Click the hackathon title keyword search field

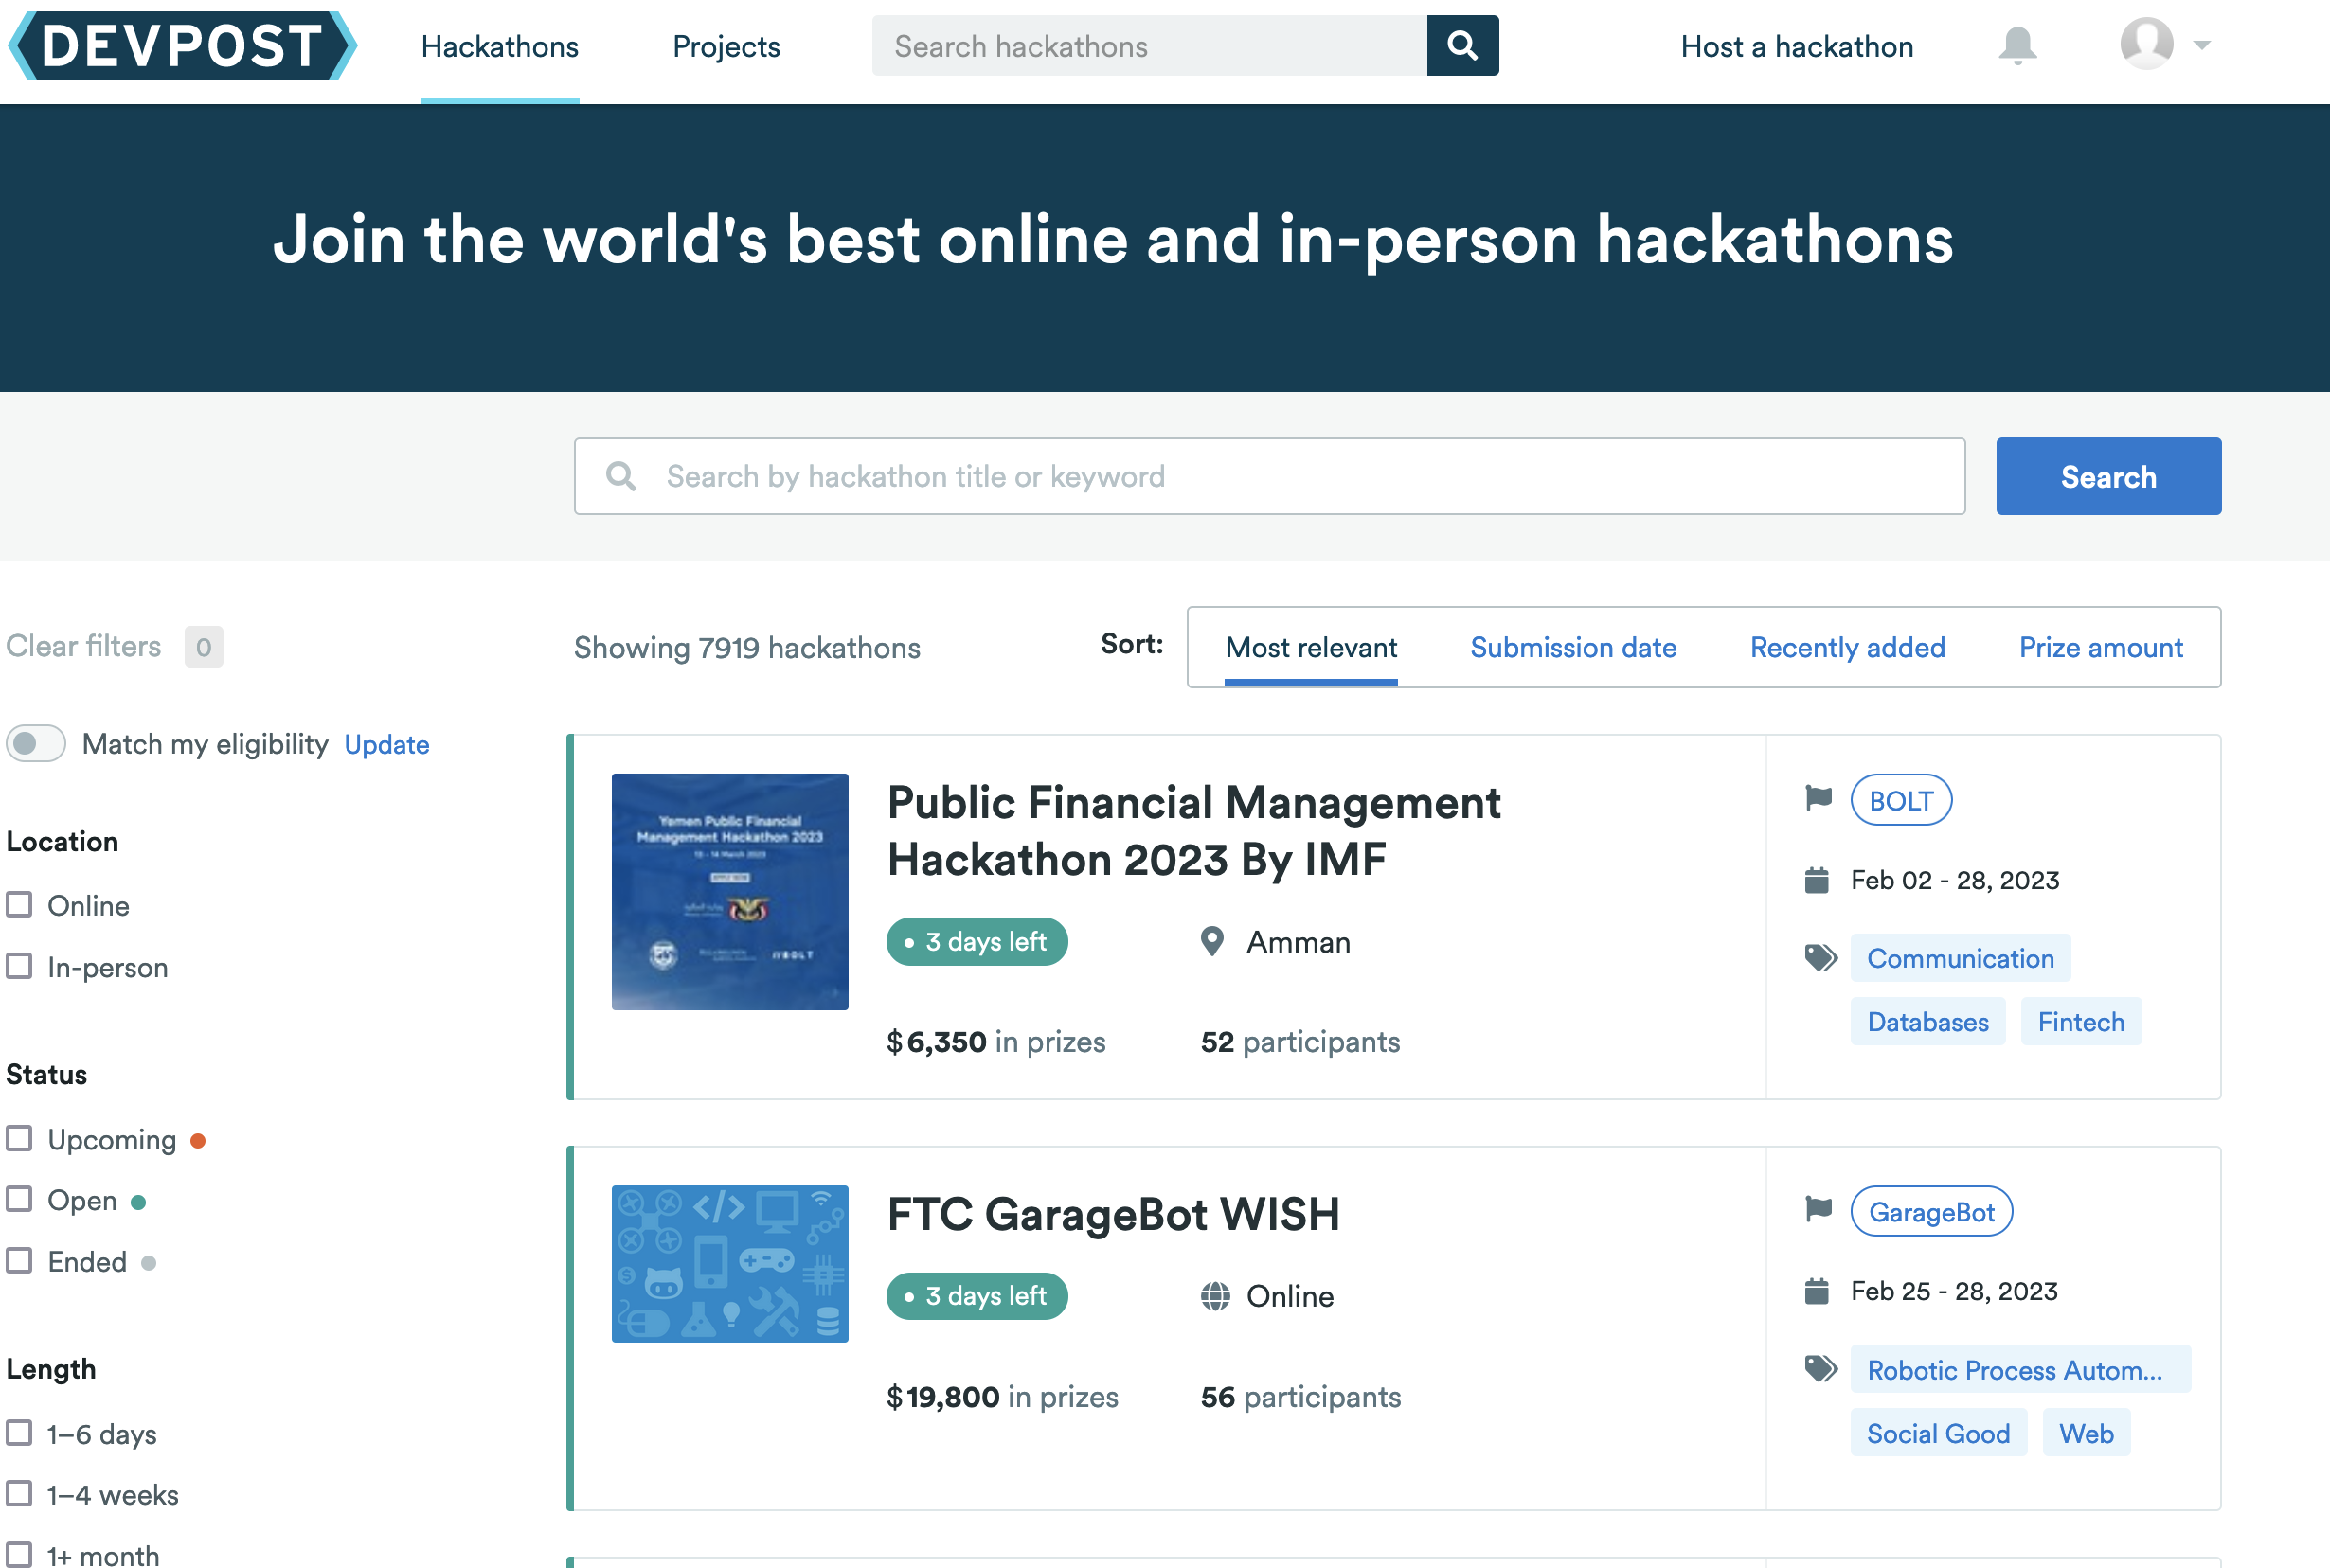pyautogui.click(x=1290, y=477)
